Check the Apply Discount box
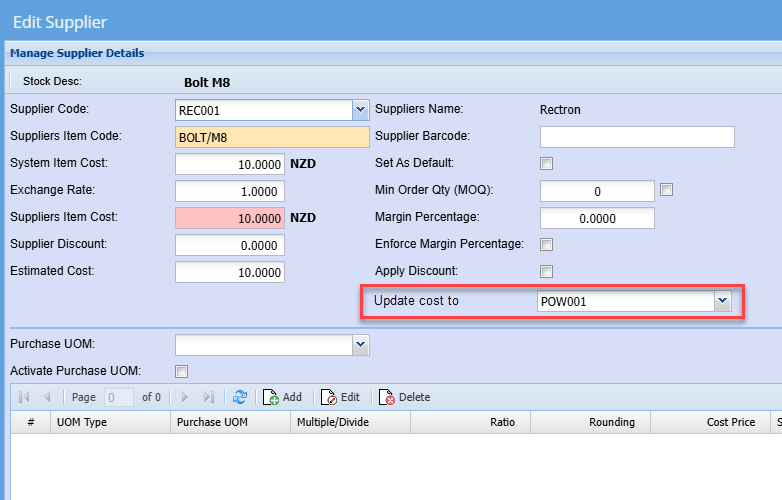 pos(547,271)
